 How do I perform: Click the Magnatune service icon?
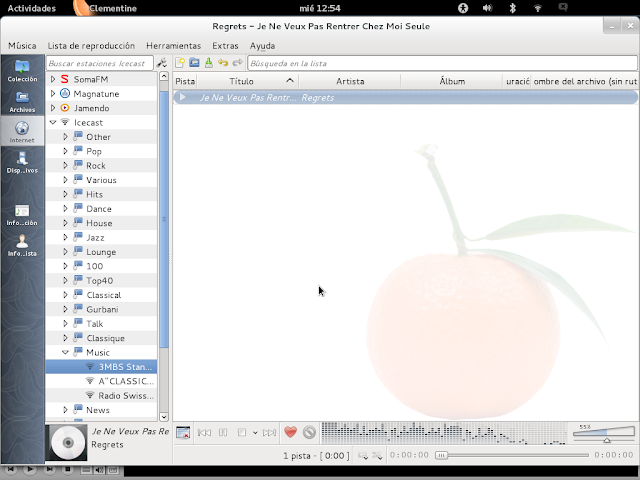point(64,93)
